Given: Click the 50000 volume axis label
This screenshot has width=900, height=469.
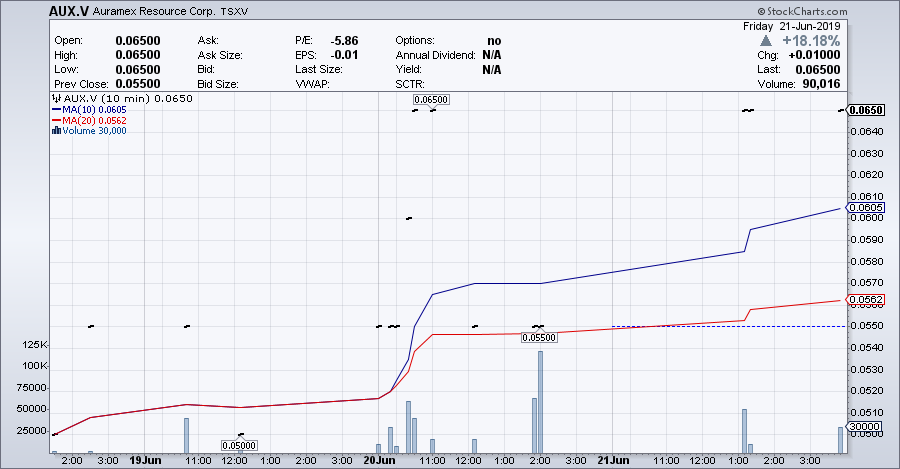Looking at the screenshot, I should click(32, 409).
